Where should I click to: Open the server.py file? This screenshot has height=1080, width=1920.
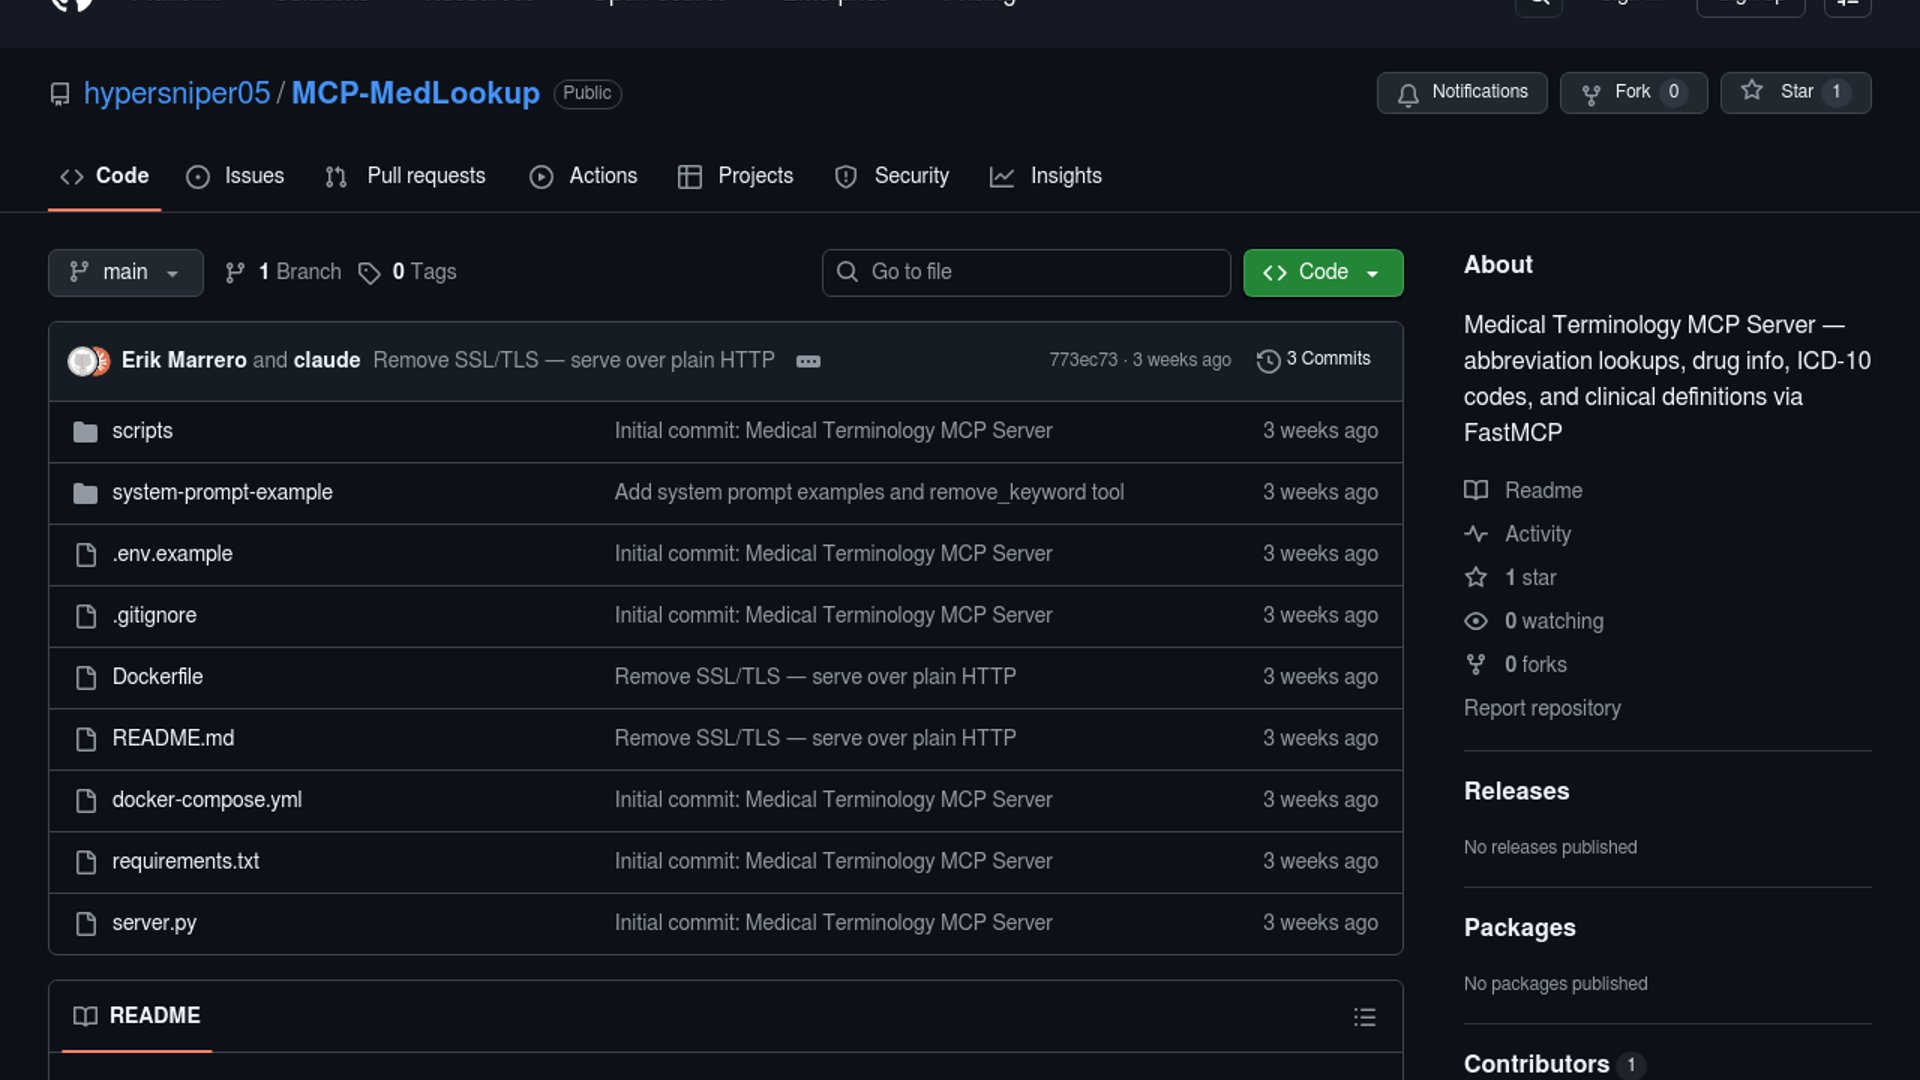point(154,923)
